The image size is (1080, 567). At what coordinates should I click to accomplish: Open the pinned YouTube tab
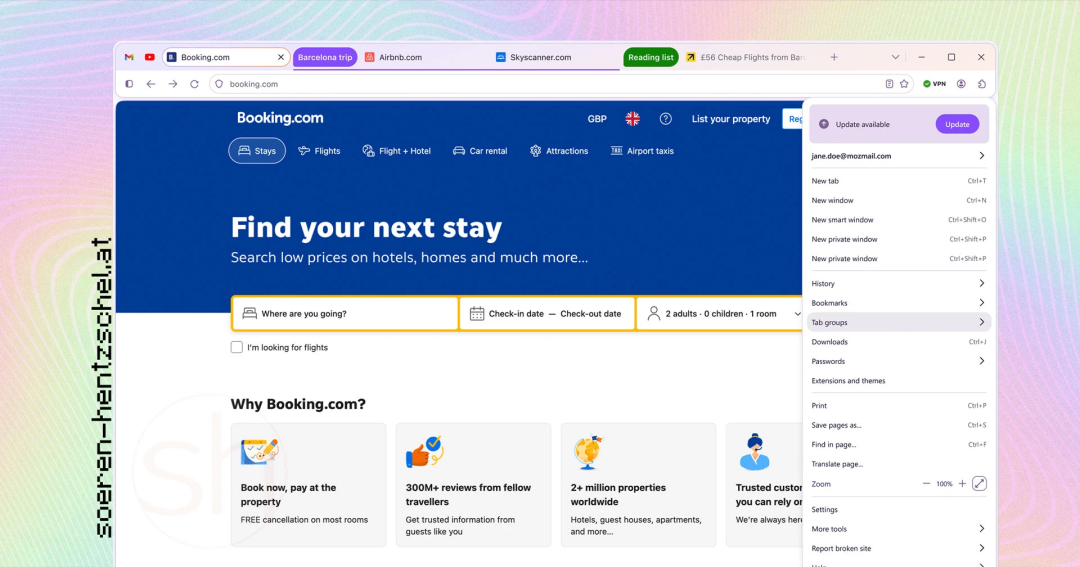click(149, 57)
